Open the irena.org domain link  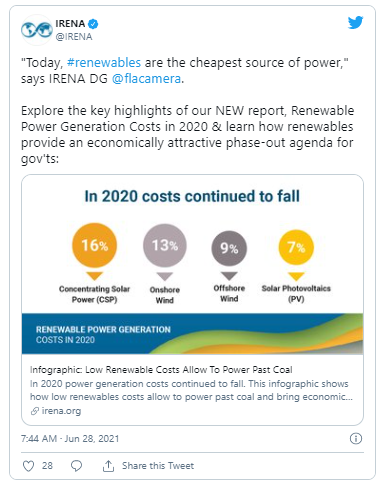point(61,411)
